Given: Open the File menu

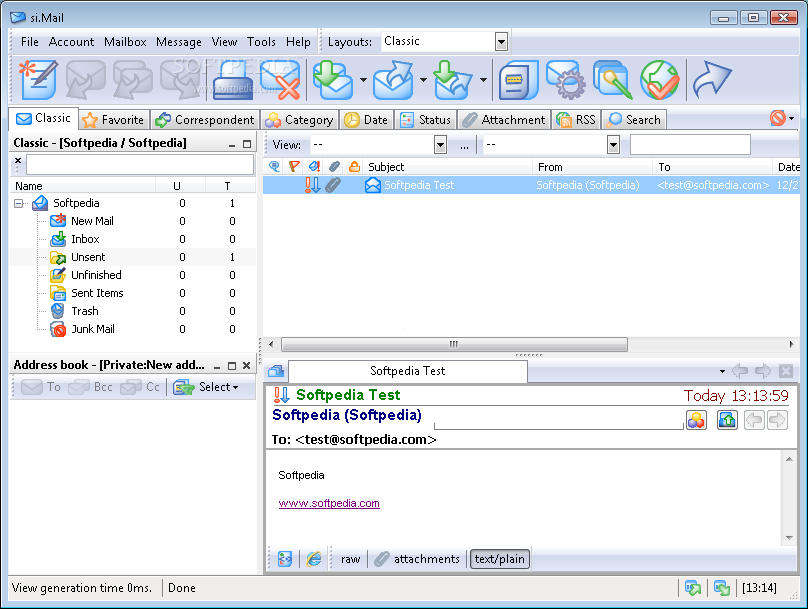Looking at the screenshot, I should click(x=29, y=42).
